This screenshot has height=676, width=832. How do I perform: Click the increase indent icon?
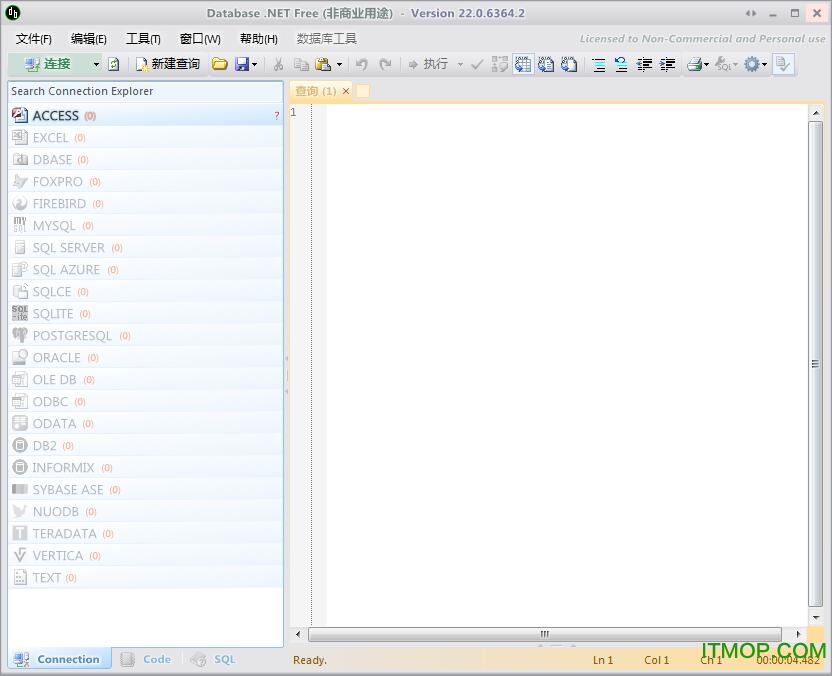coord(667,65)
